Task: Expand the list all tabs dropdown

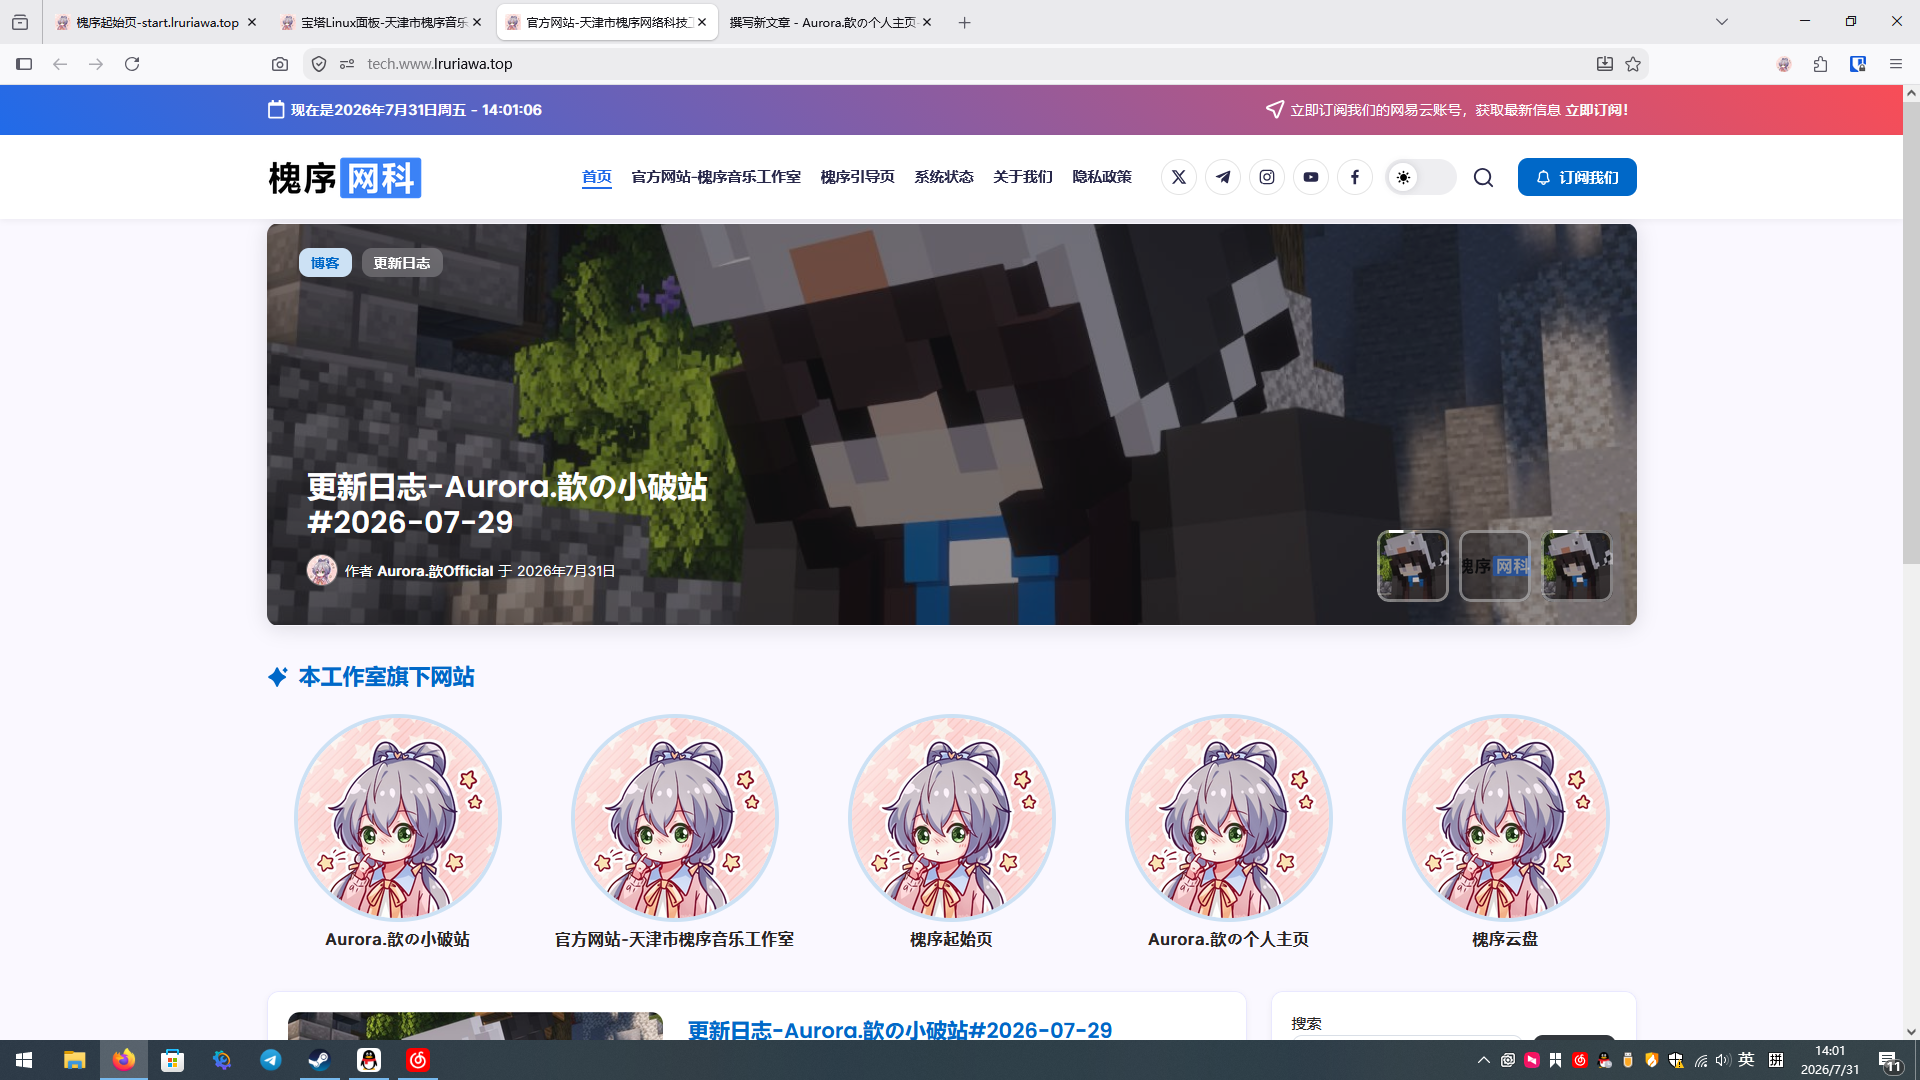Action: (x=1722, y=22)
